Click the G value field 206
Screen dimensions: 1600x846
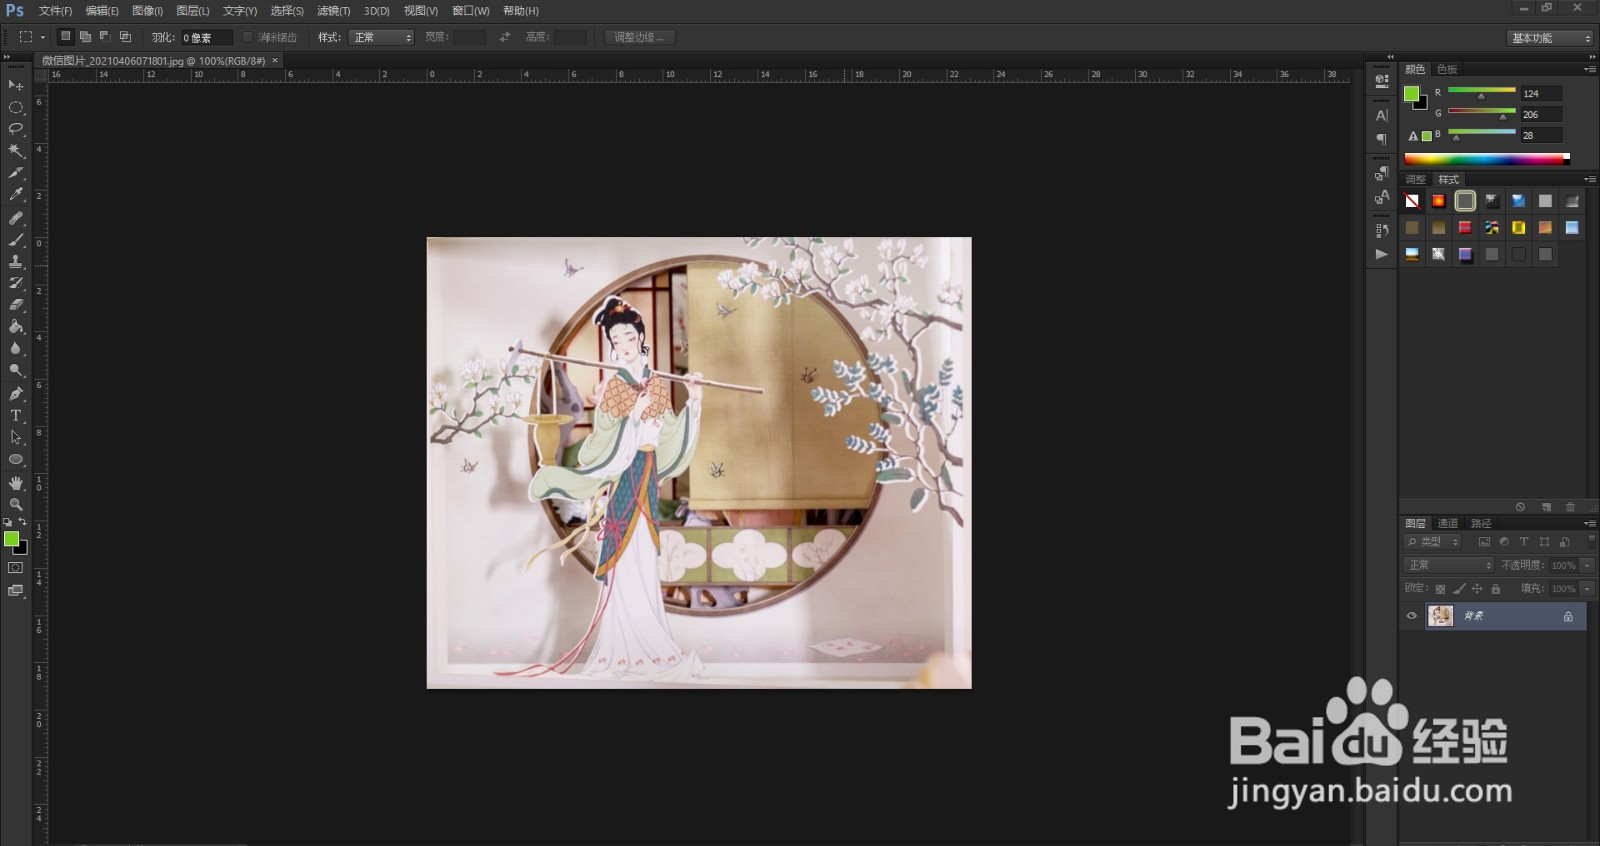tap(1540, 114)
